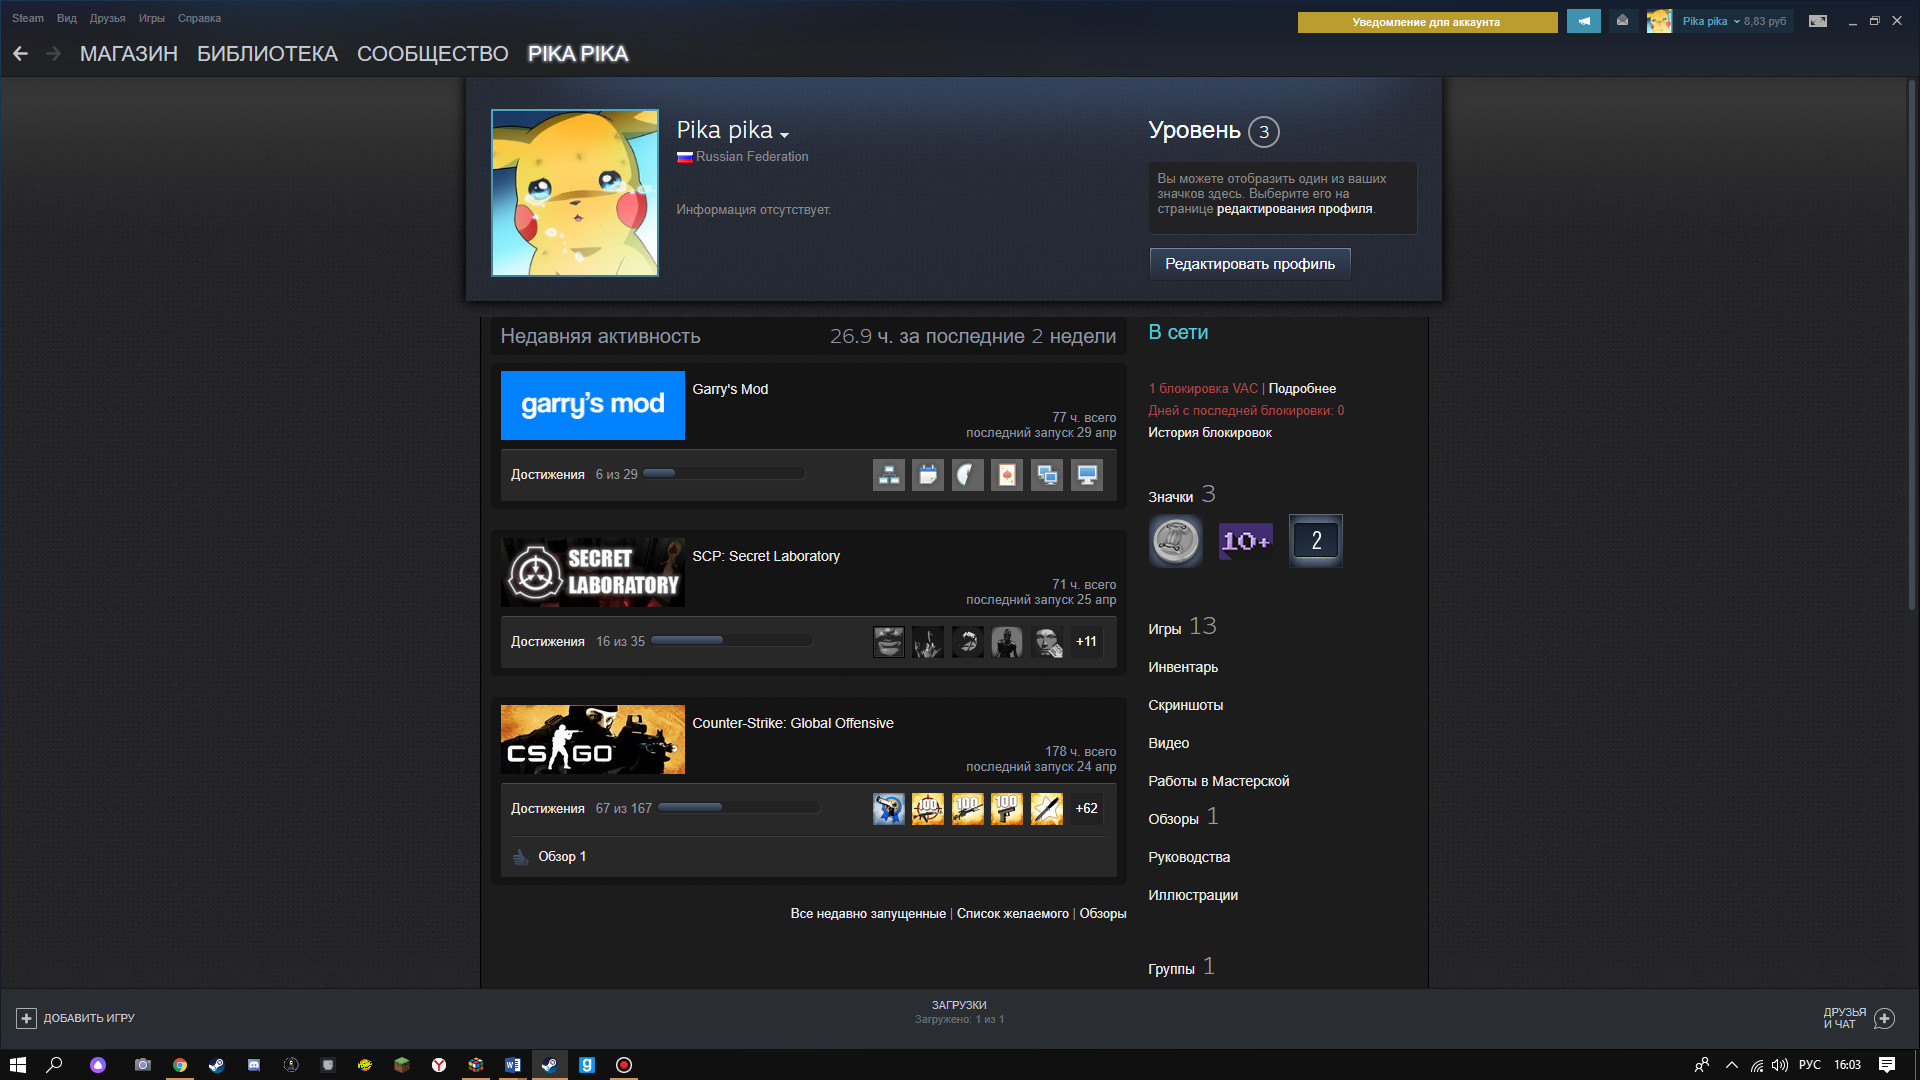1920x1080 pixels.
Task: Open the Справка menu
Action: coord(200,18)
